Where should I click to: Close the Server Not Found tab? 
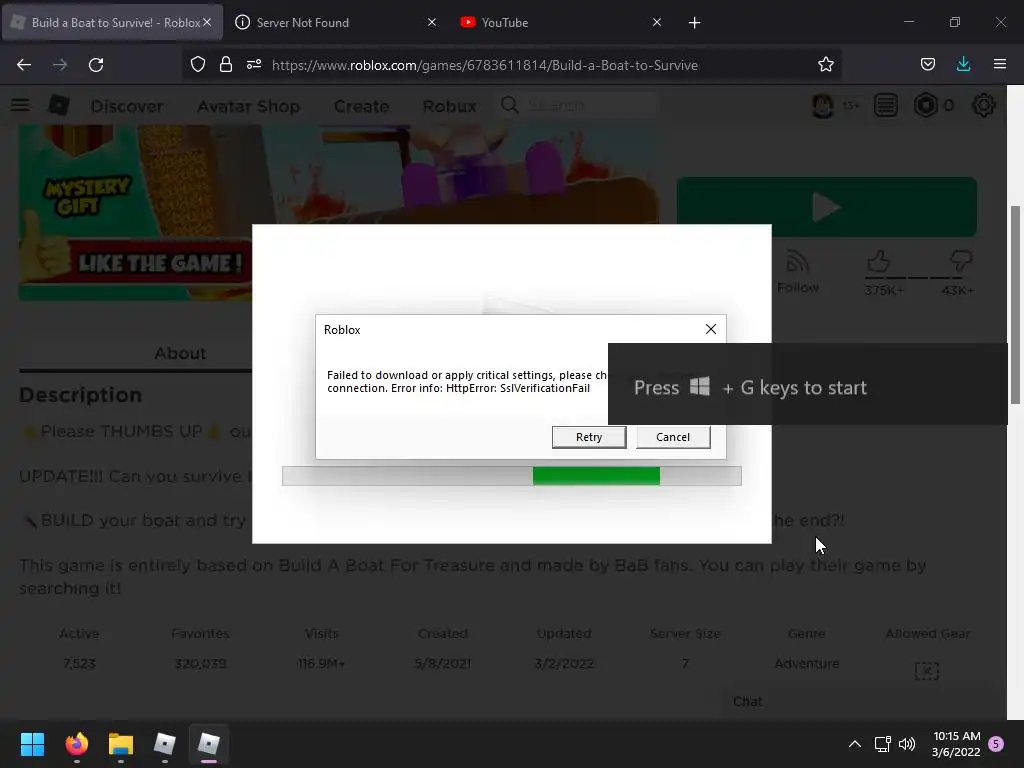click(x=432, y=23)
